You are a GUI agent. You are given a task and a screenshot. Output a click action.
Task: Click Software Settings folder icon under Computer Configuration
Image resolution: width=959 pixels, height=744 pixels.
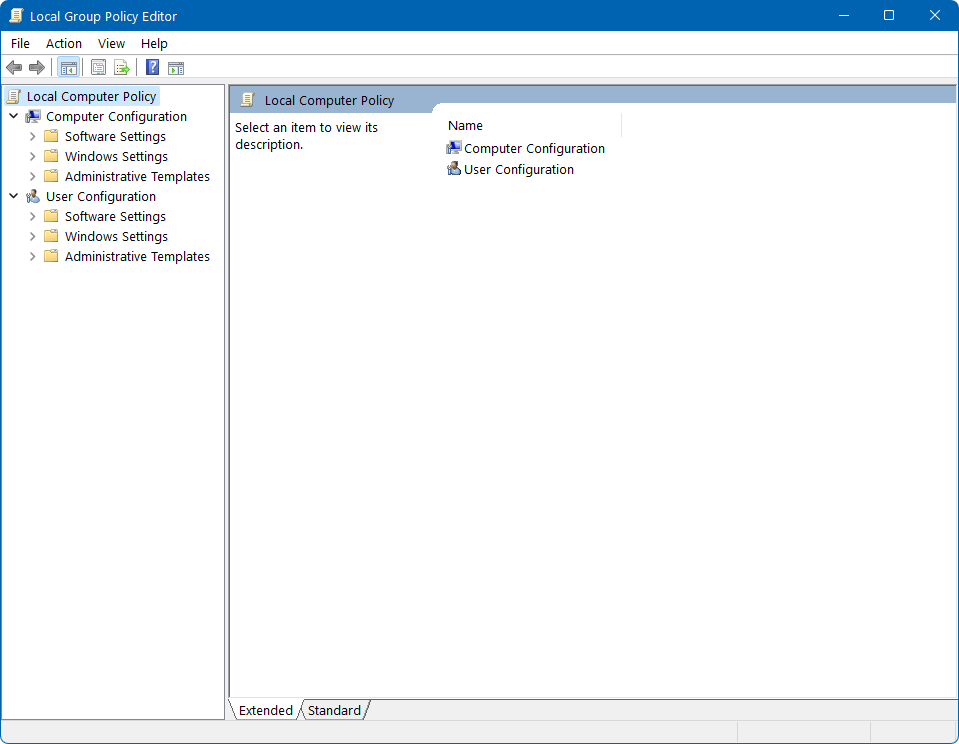[51, 136]
